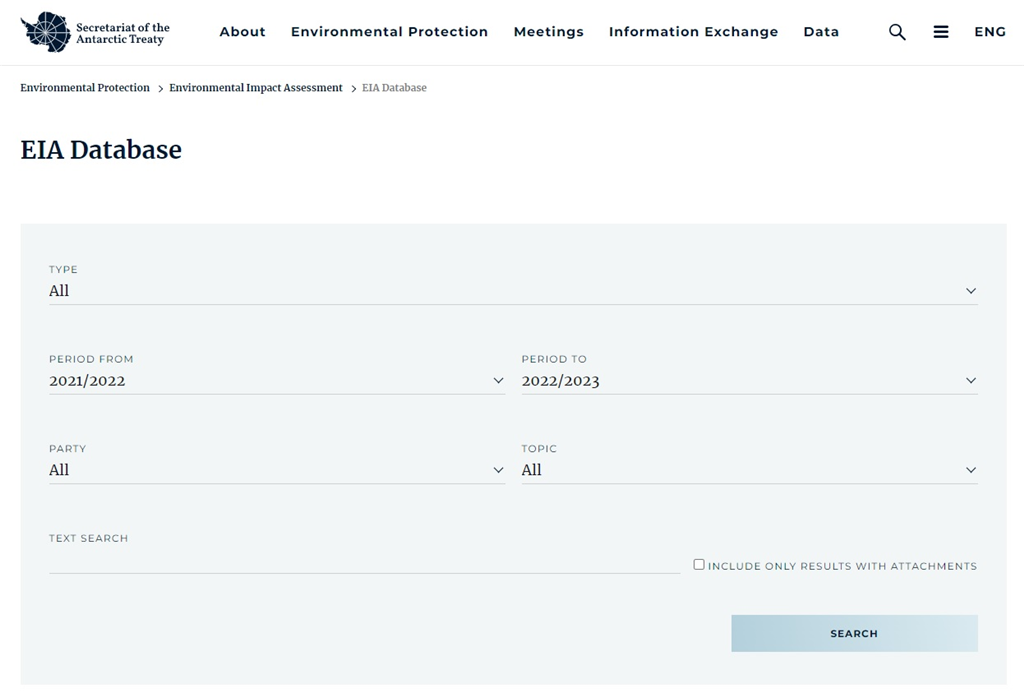Open the Period From dropdown showing 2021/2022
The width and height of the screenshot is (1024, 697).
pos(277,381)
